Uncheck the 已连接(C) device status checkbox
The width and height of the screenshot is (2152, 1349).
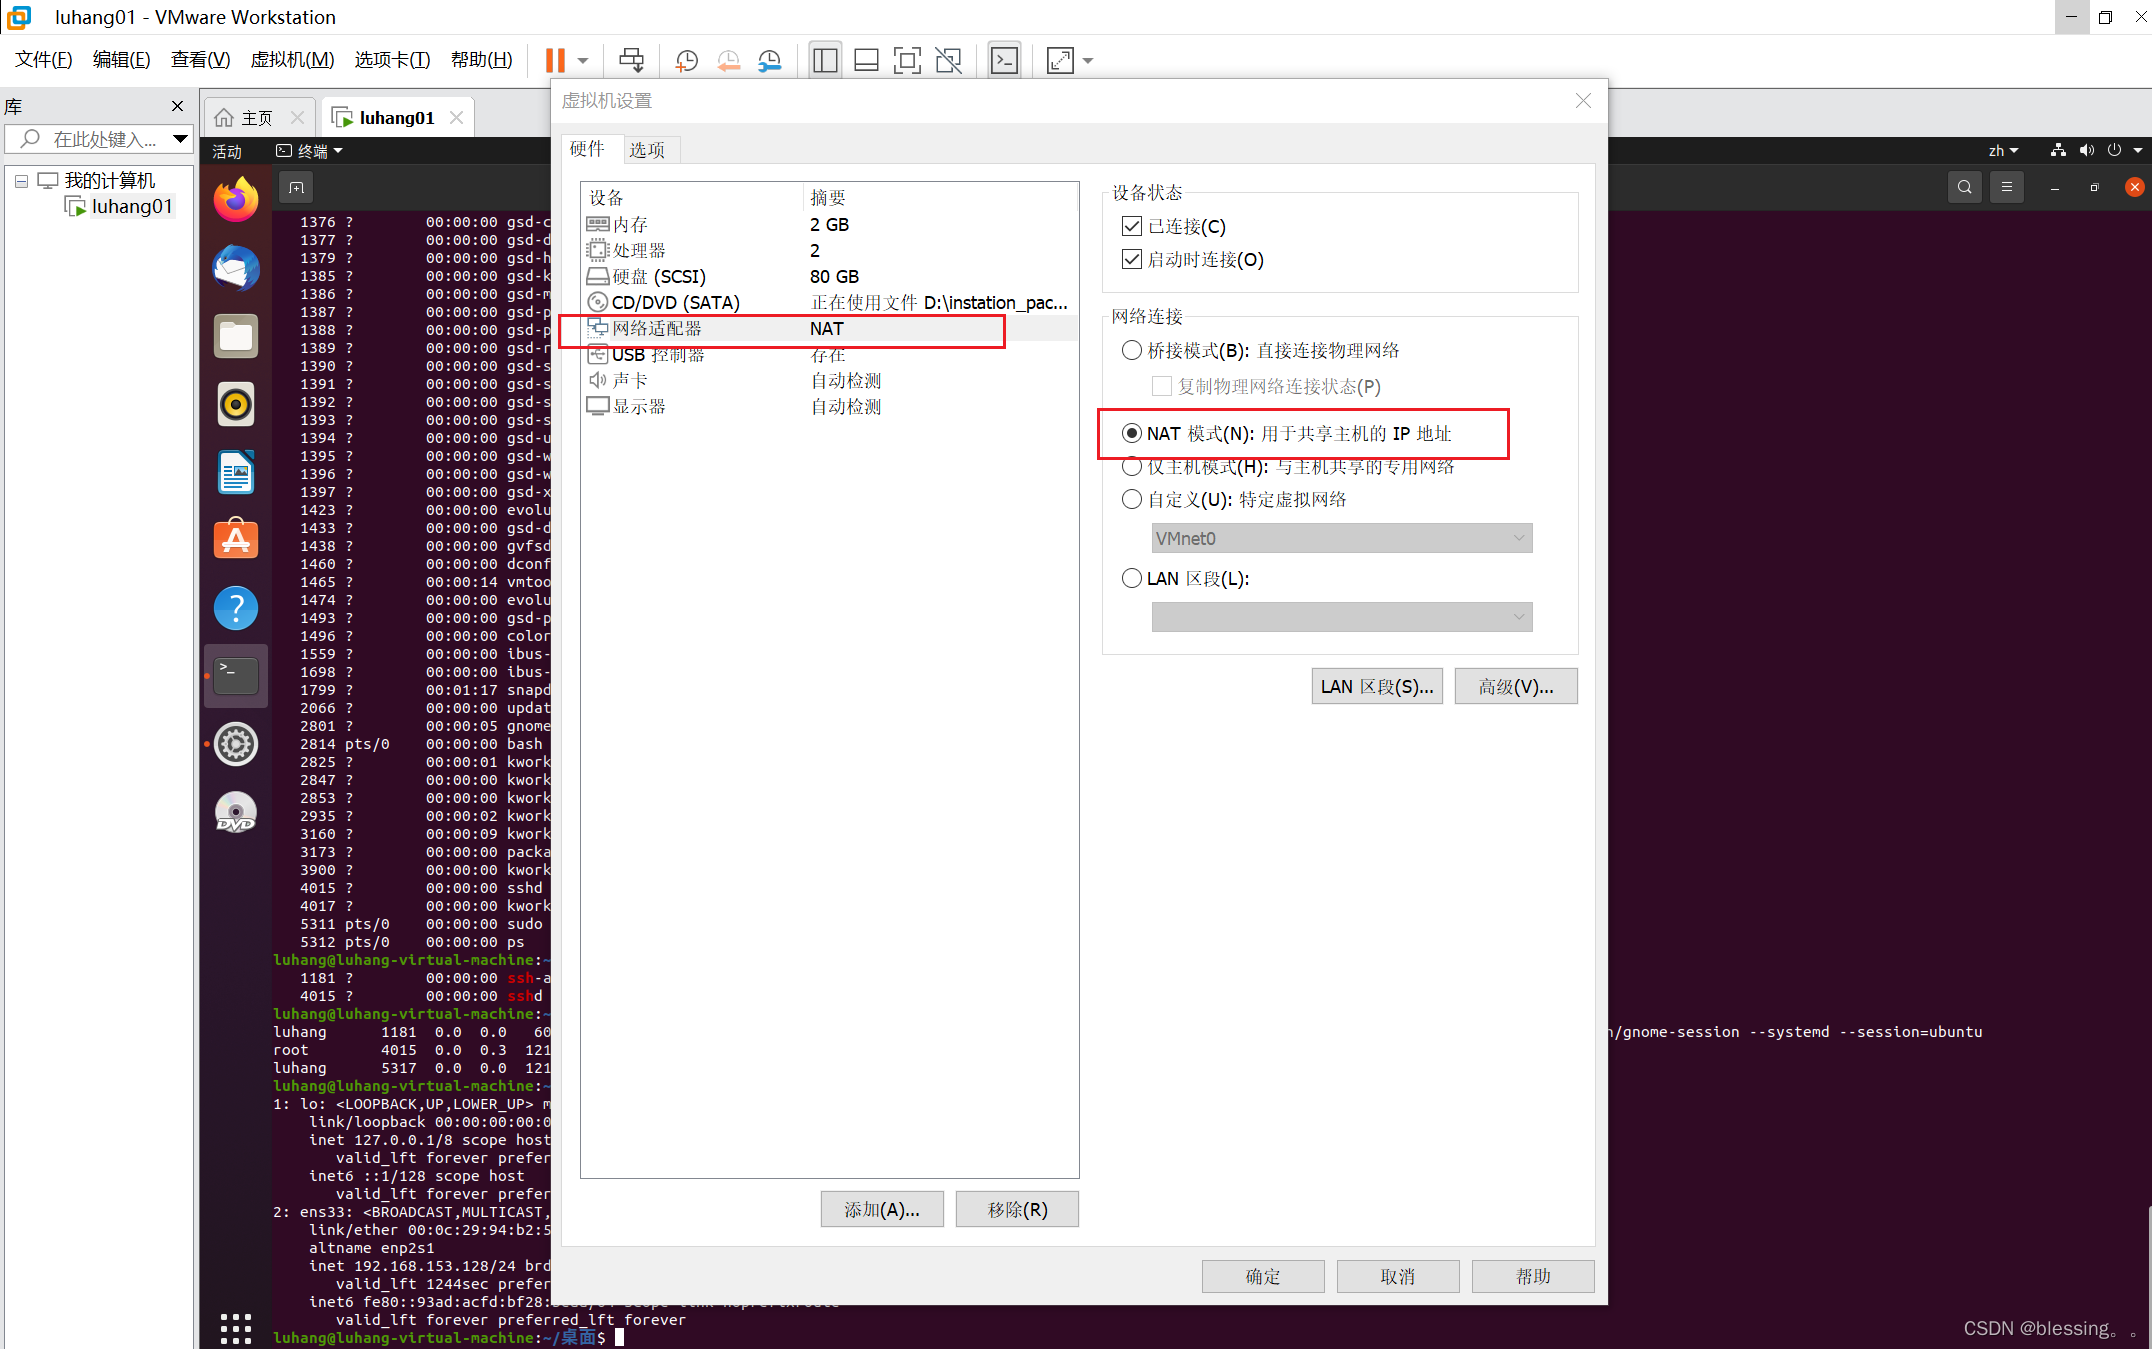pyautogui.click(x=1131, y=226)
